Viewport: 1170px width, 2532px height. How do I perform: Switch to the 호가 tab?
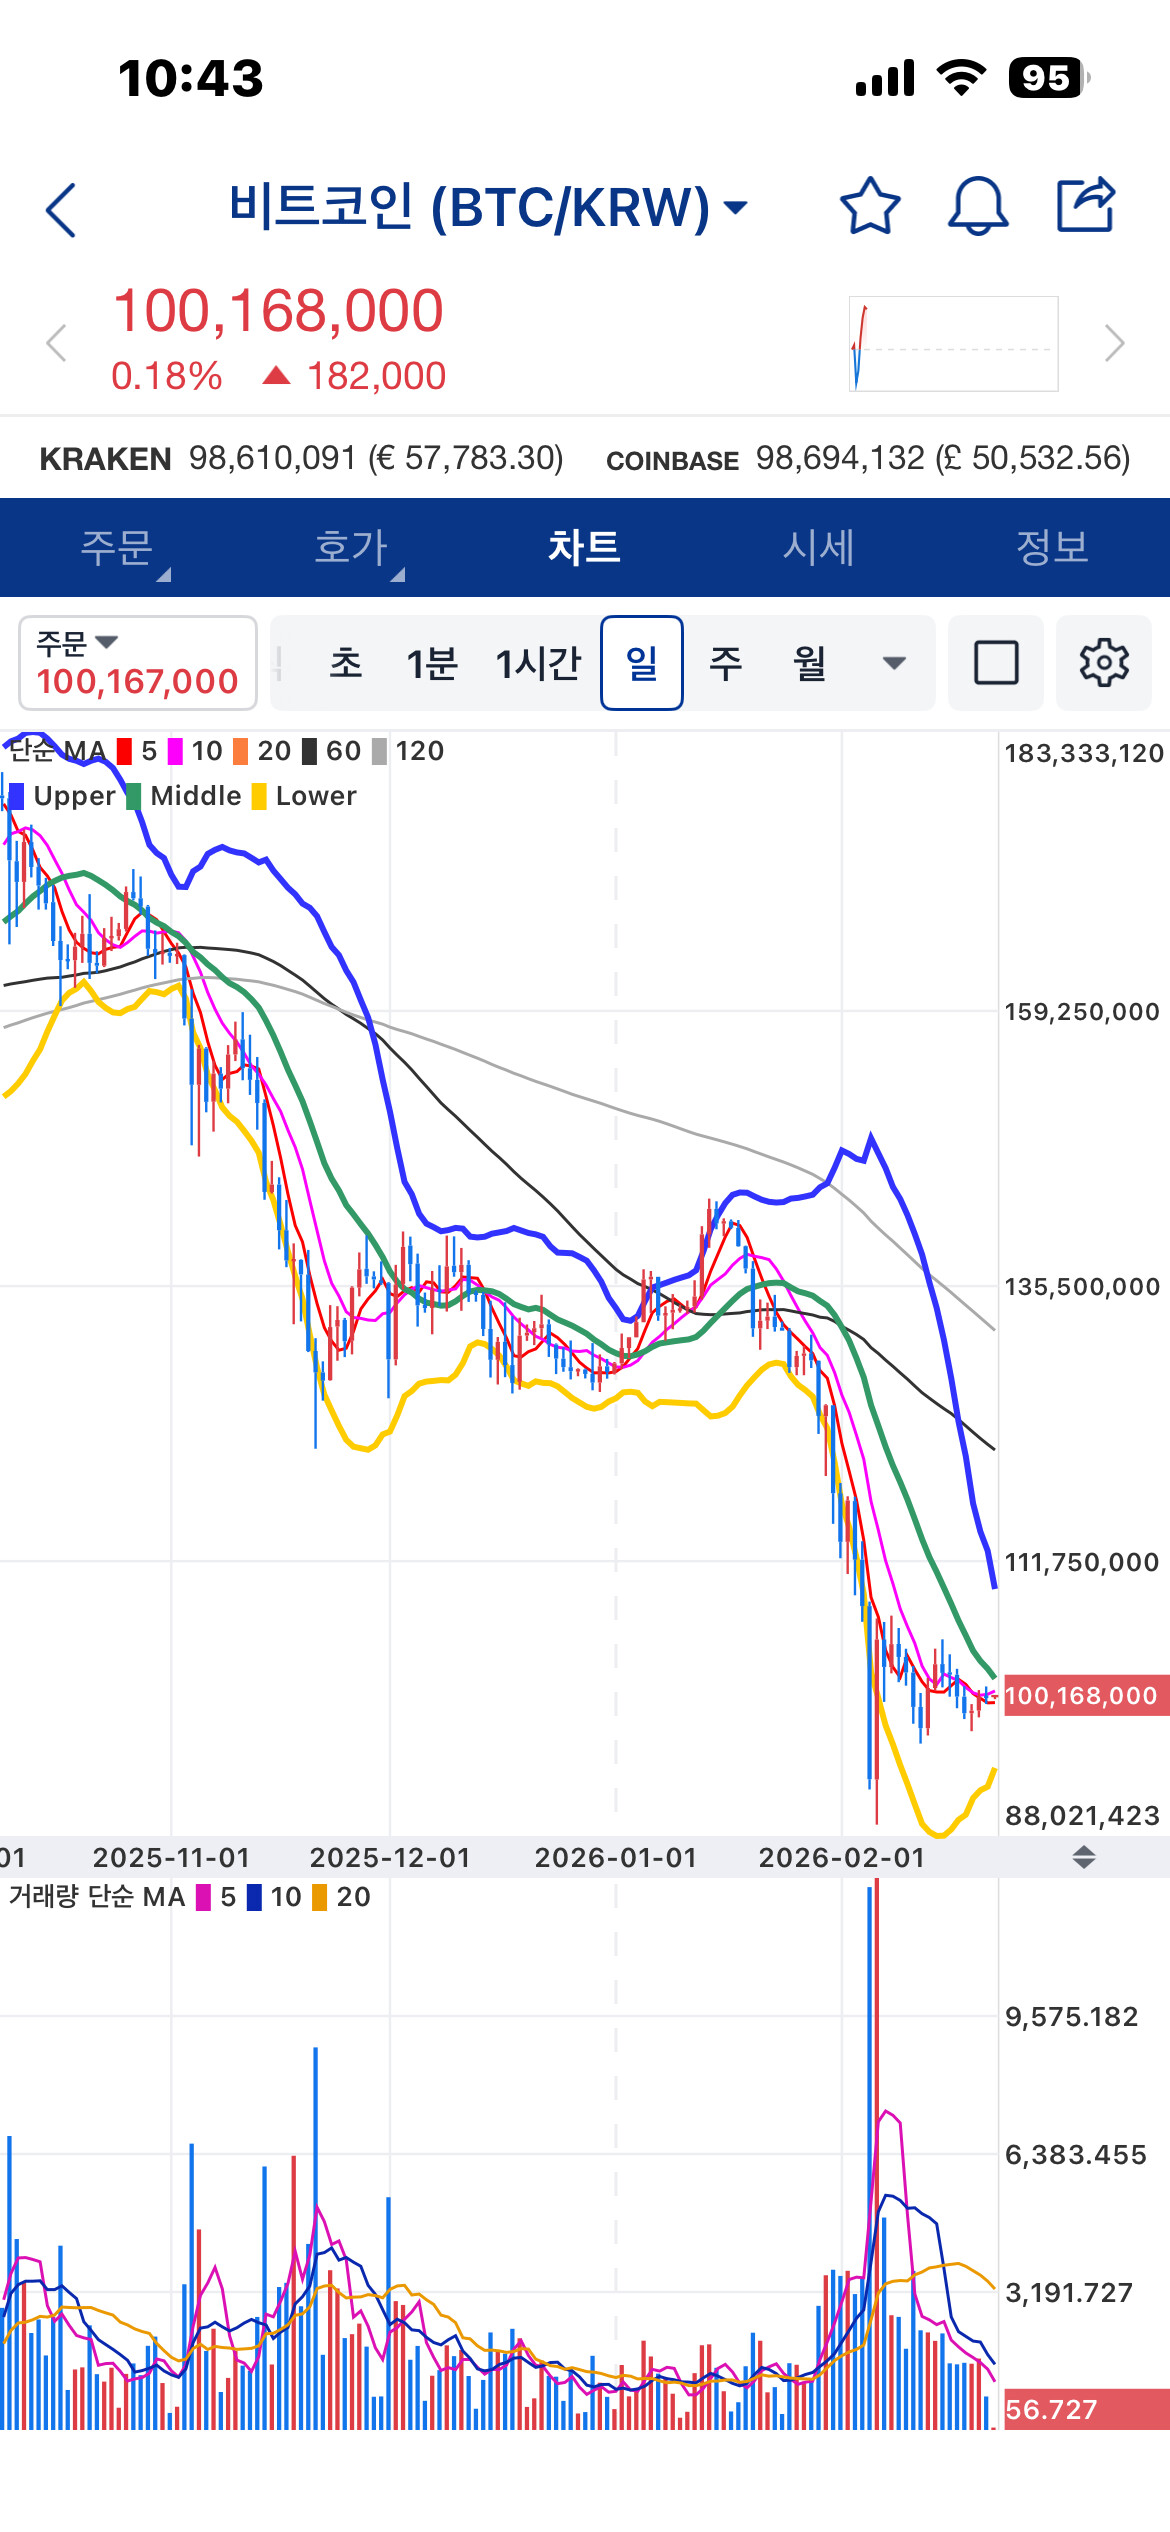[351, 548]
